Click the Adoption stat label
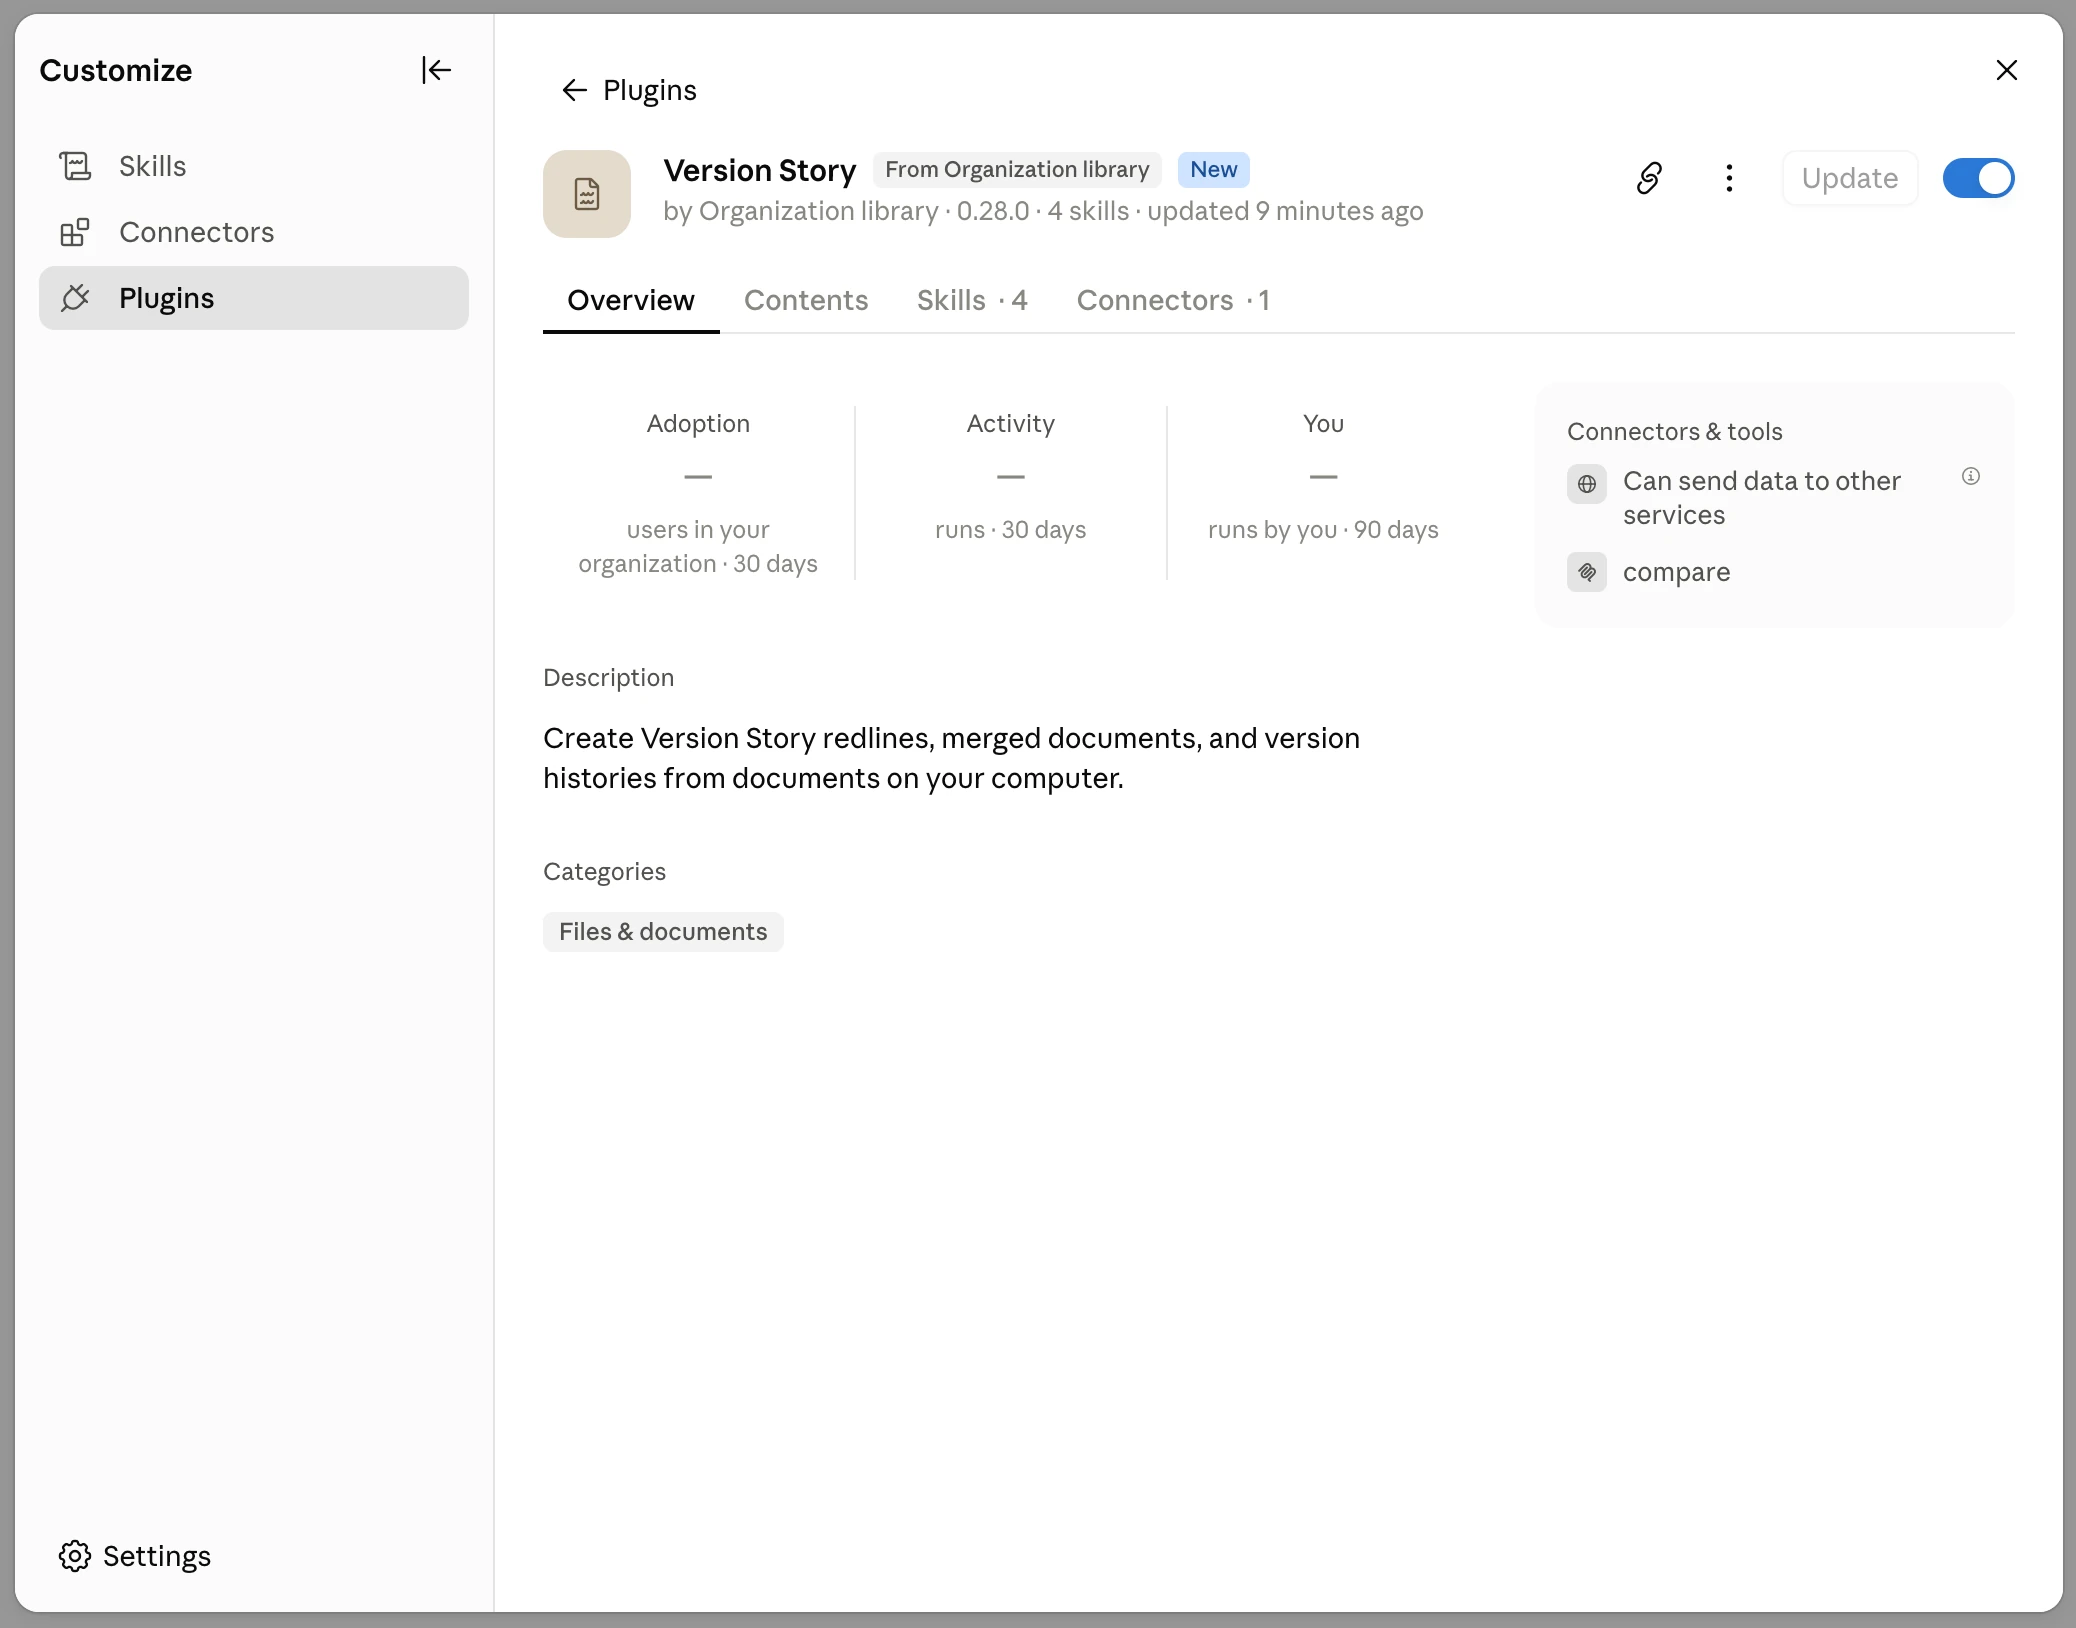The image size is (2076, 1628). point(698,424)
